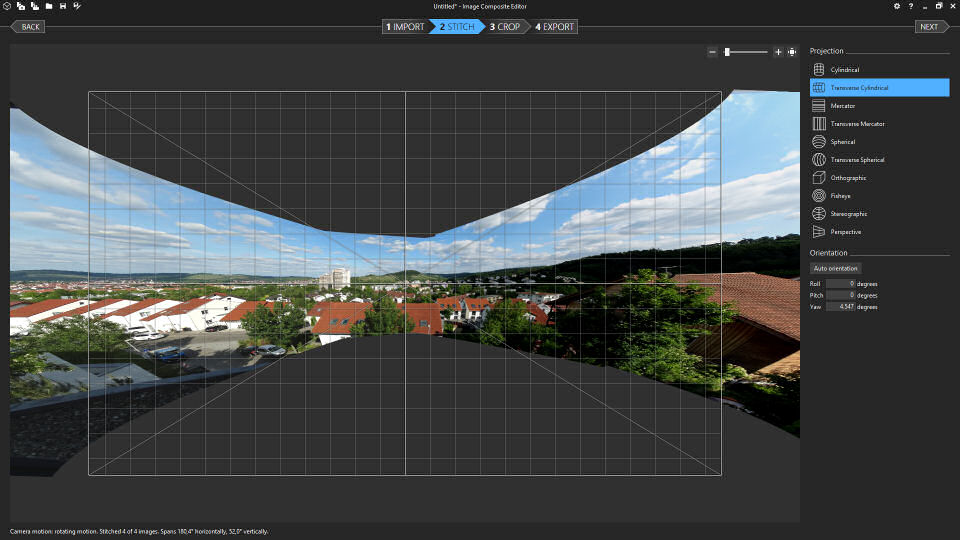
Task: Switch to the 4 EXPORT step
Action: tap(555, 27)
